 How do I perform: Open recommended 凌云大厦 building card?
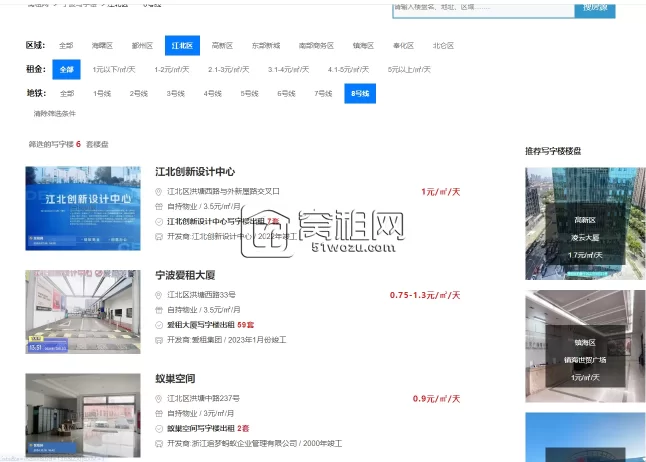pos(585,224)
